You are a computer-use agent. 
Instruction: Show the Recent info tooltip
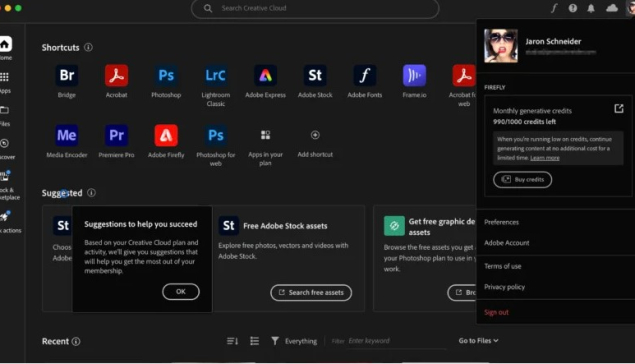[76, 341]
